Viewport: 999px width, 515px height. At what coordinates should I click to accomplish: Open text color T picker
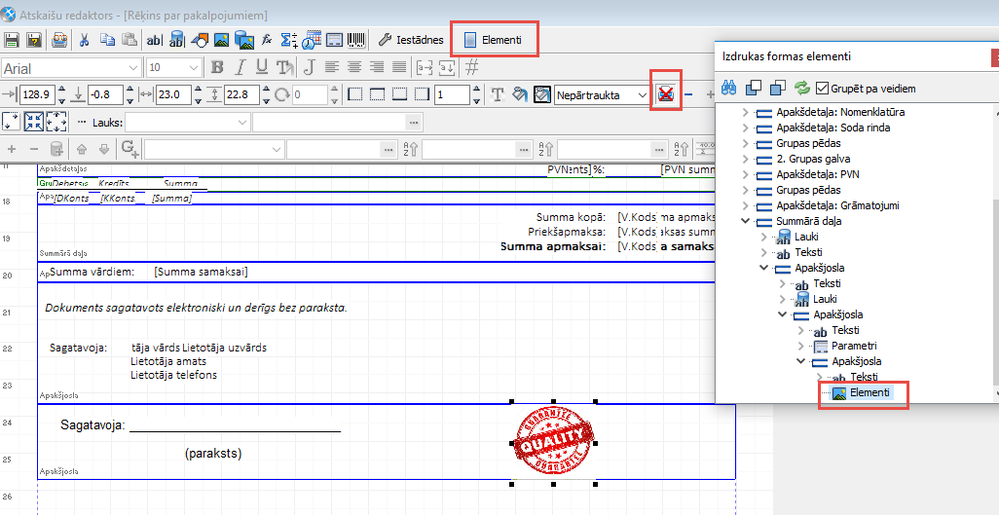498,95
